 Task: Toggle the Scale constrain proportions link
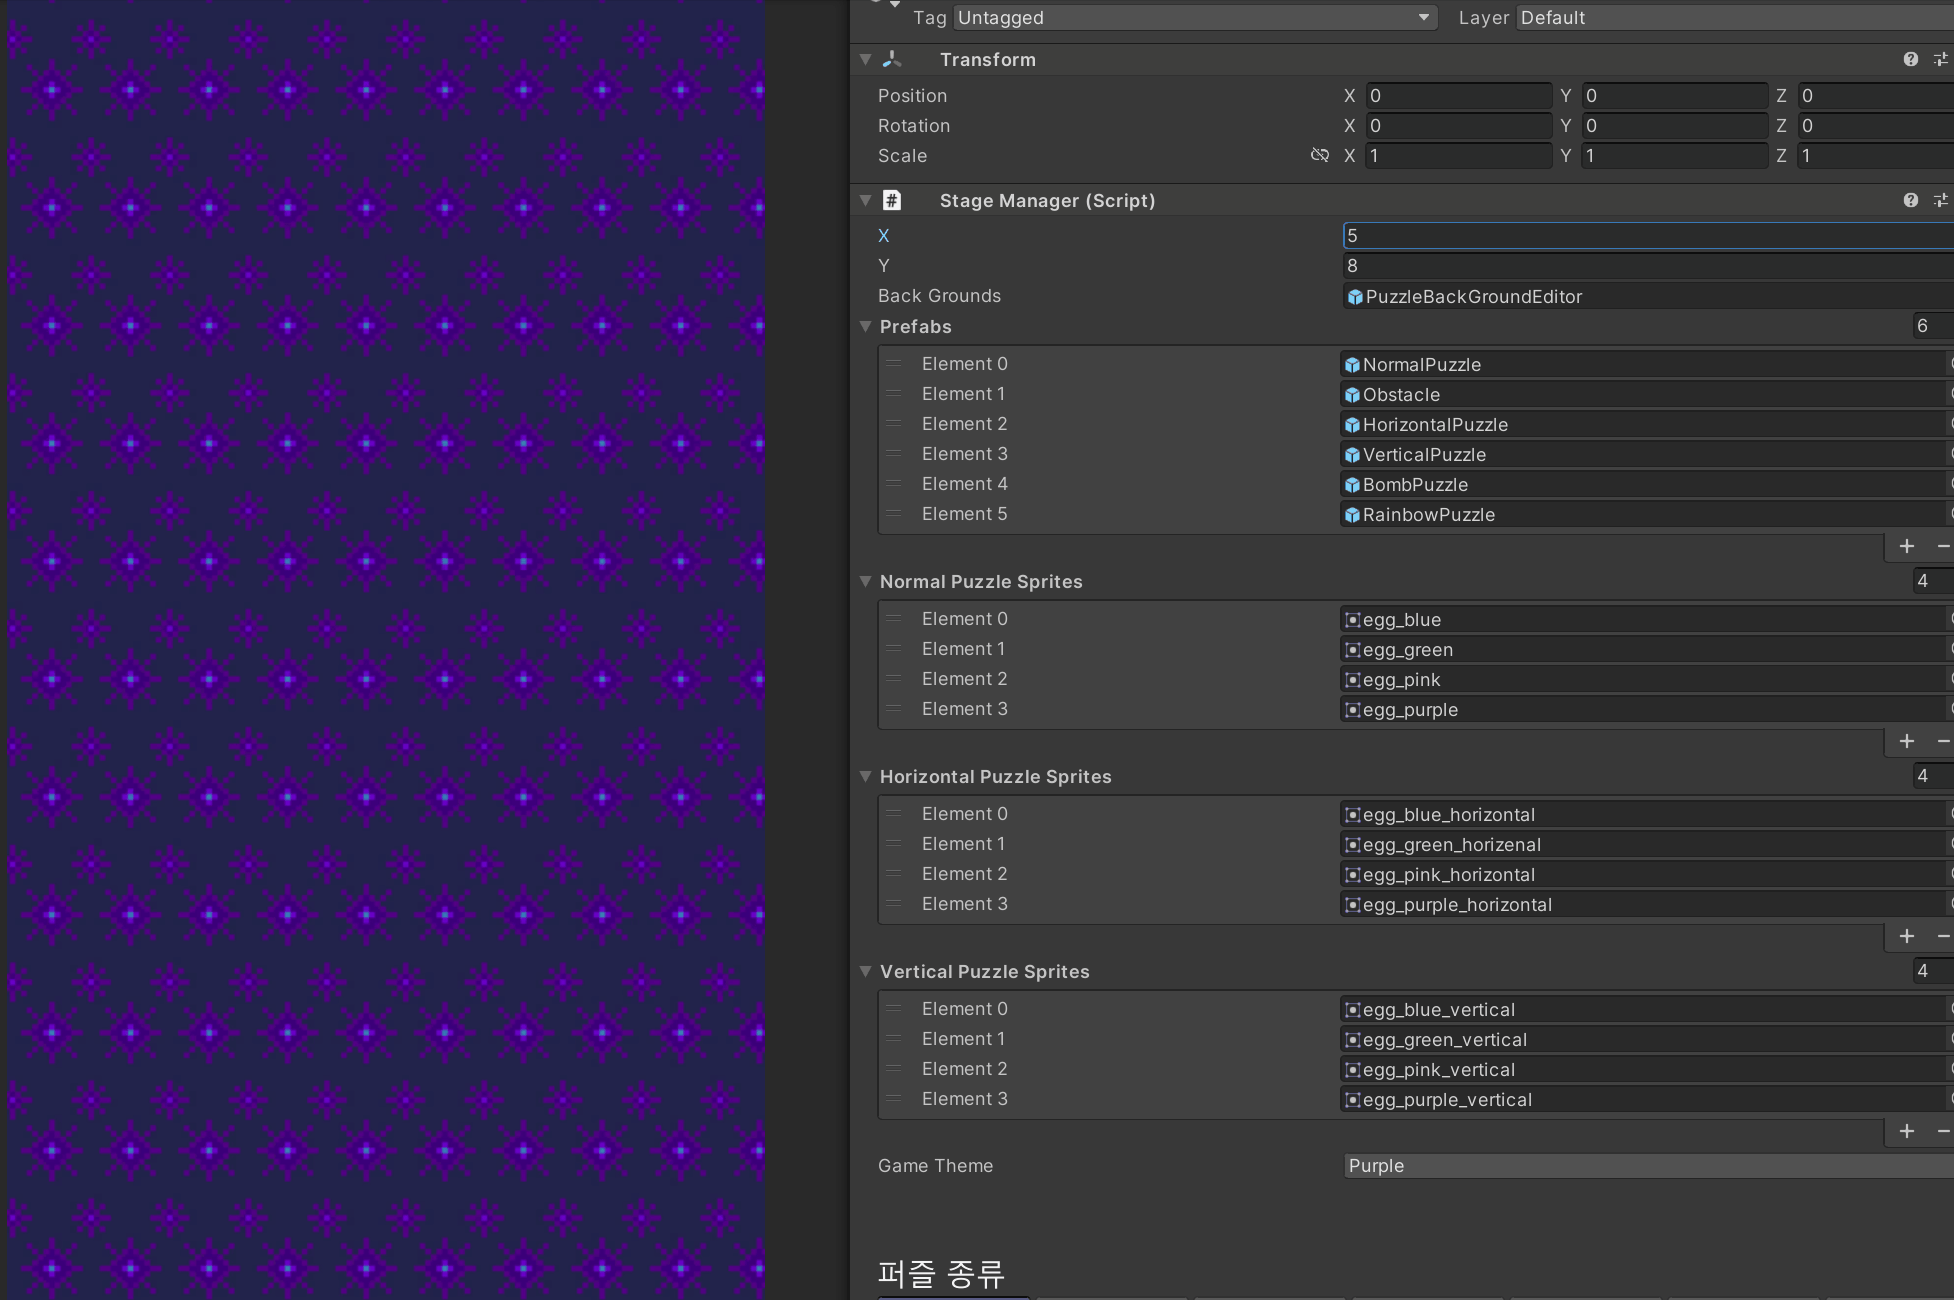1320,156
